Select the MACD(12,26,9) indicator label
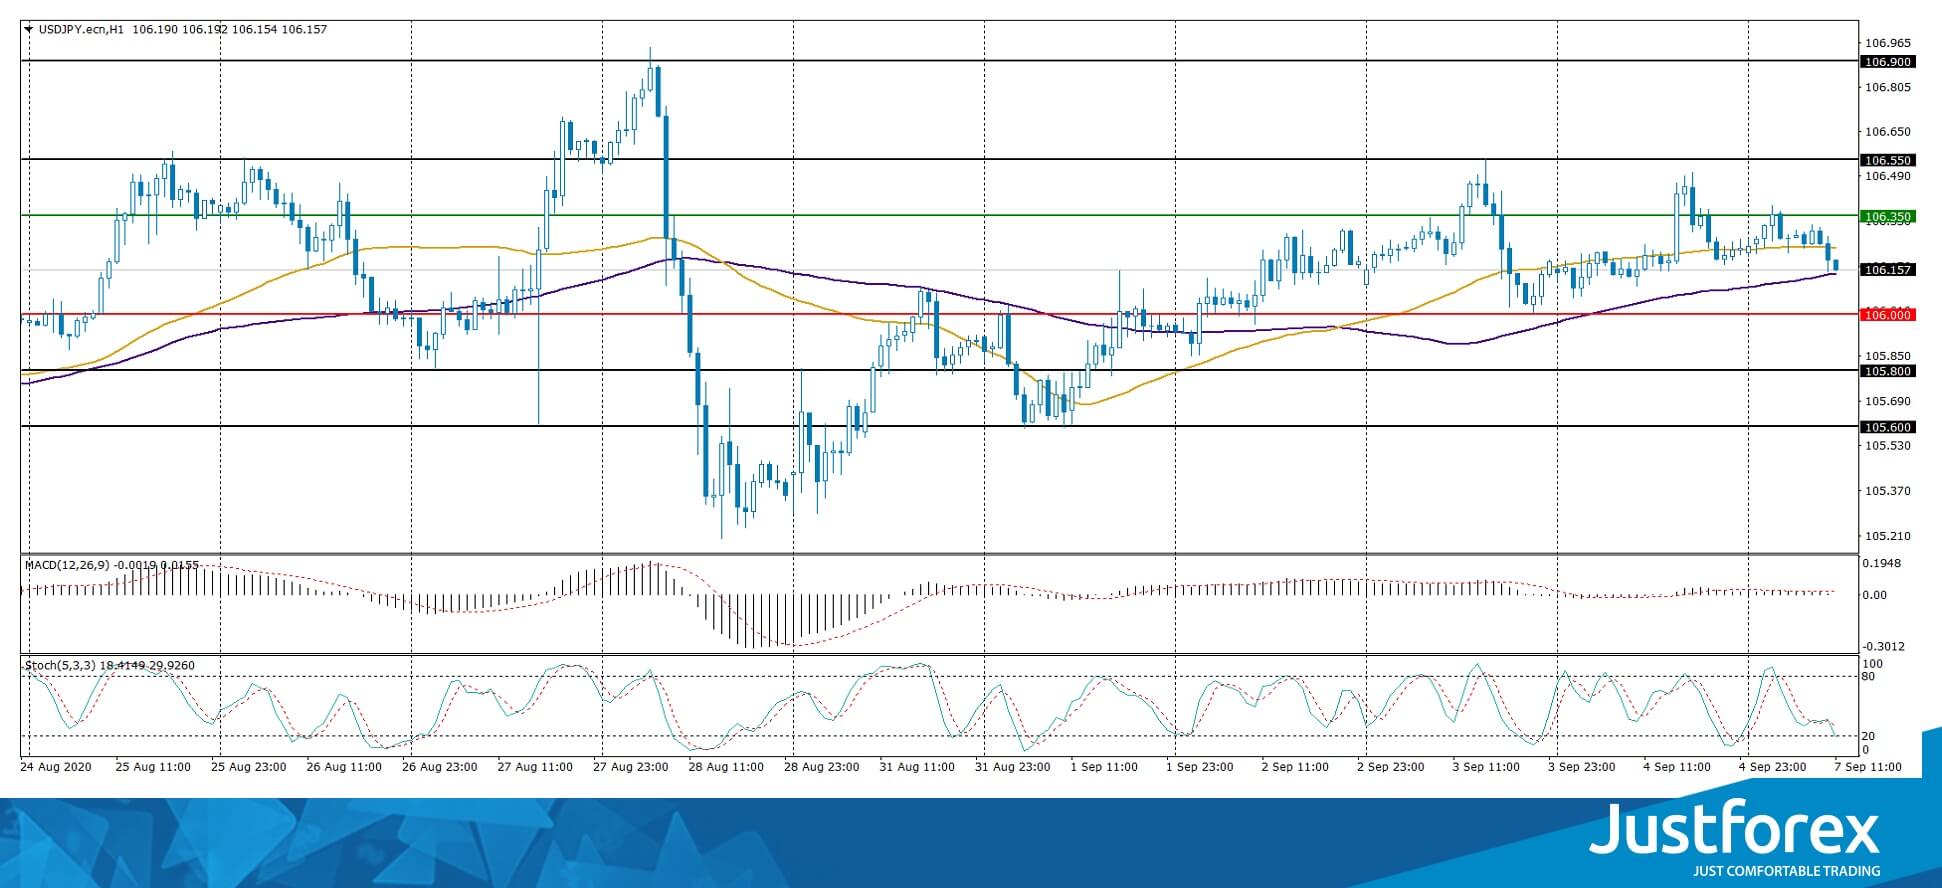The image size is (1942, 888). [x=67, y=565]
